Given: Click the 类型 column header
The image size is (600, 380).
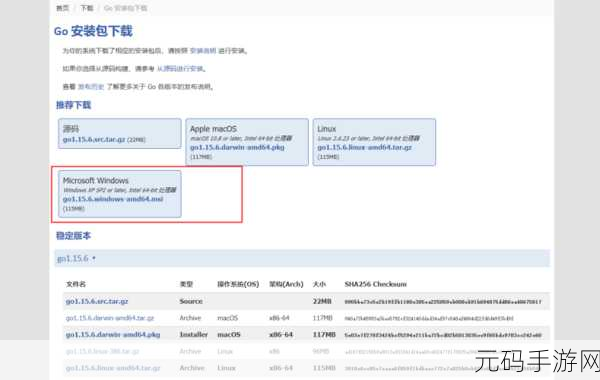Looking at the screenshot, I should point(186,284).
